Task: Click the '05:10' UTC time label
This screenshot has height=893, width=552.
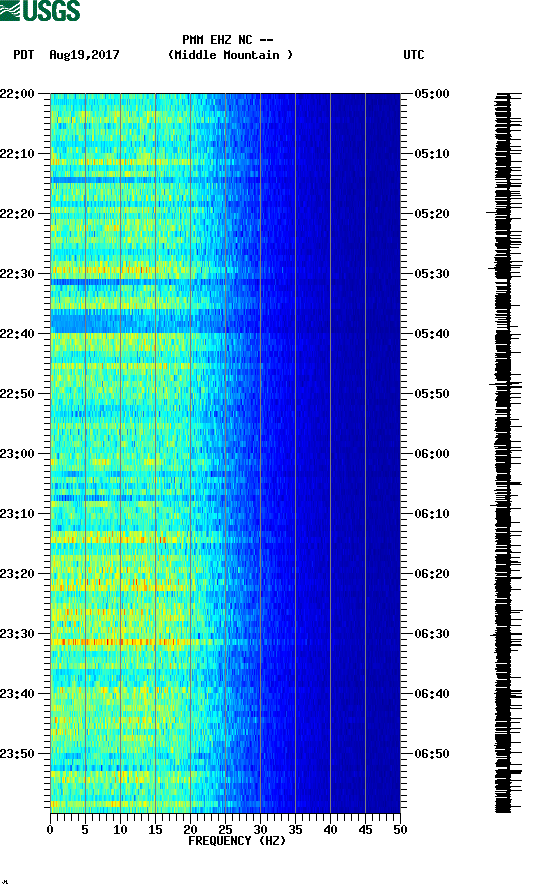Action: (432, 154)
